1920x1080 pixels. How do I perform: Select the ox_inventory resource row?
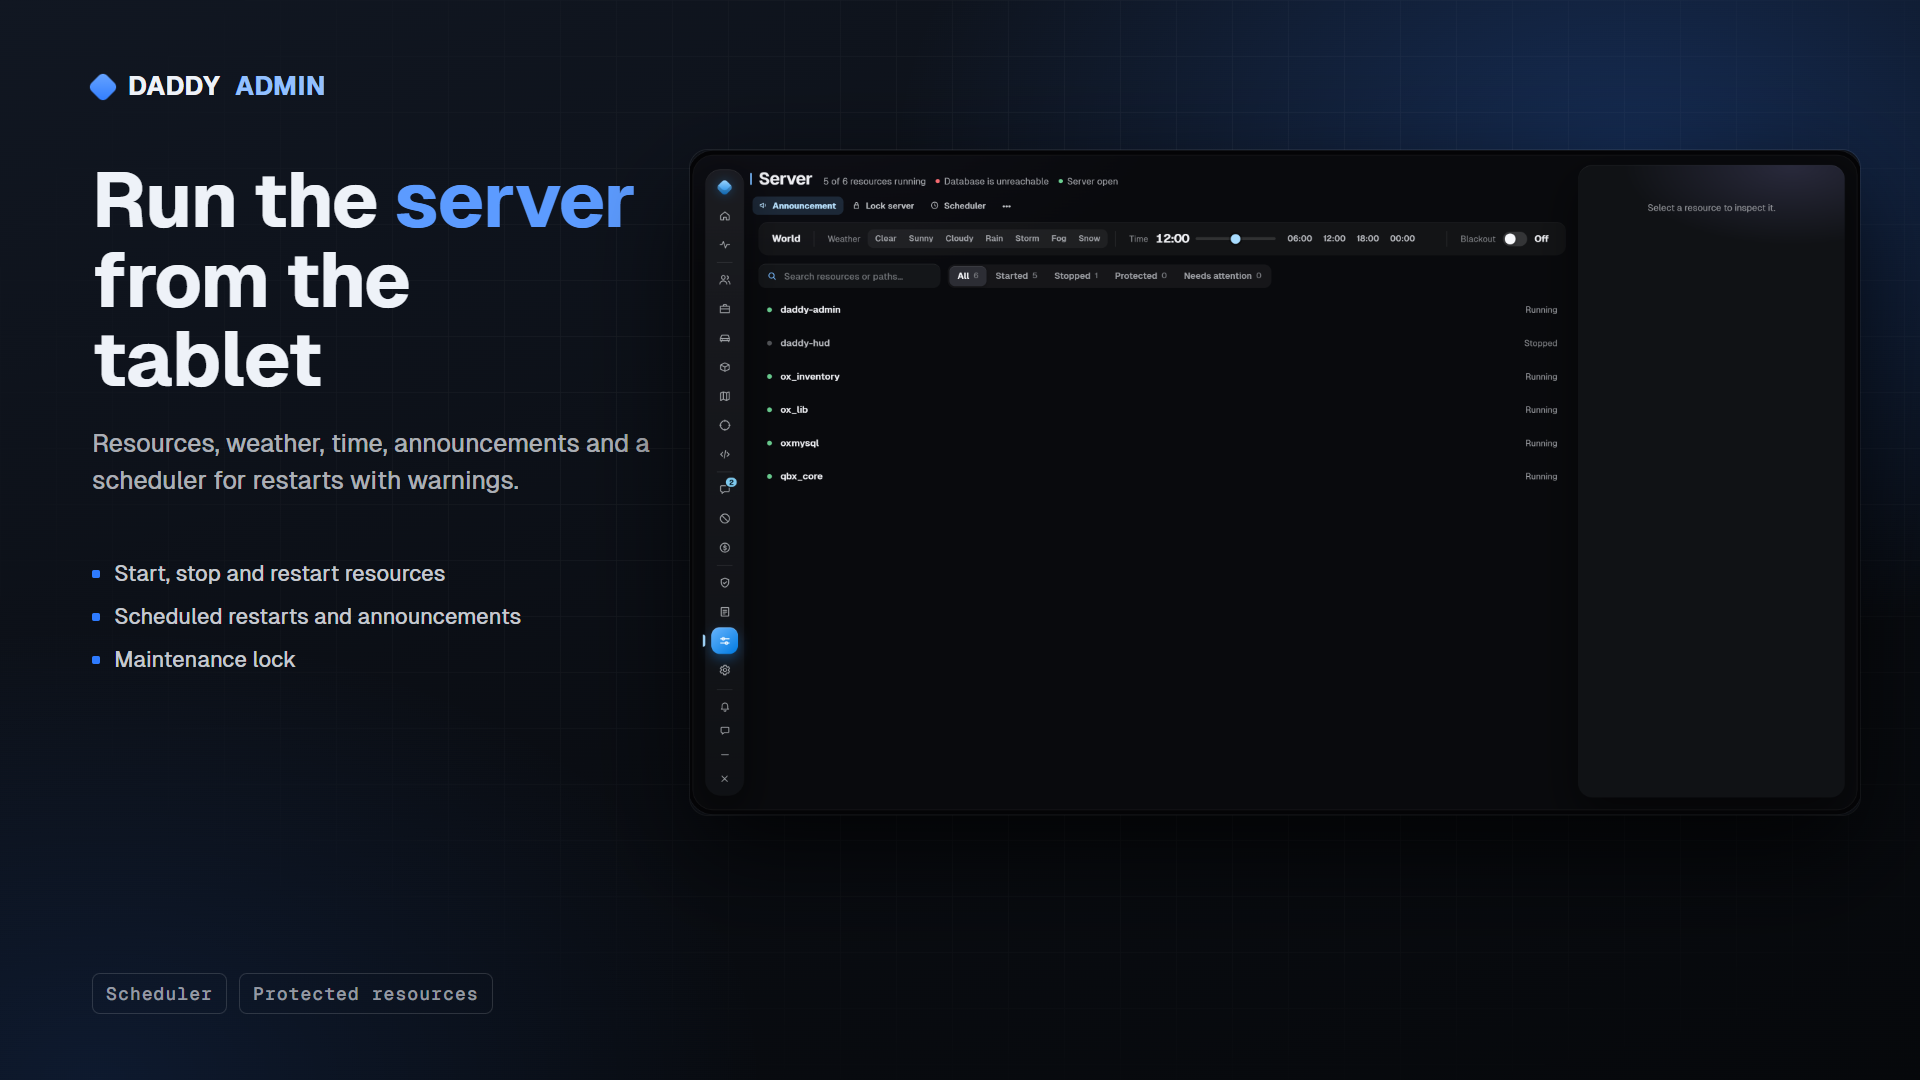pyautogui.click(x=1161, y=377)
